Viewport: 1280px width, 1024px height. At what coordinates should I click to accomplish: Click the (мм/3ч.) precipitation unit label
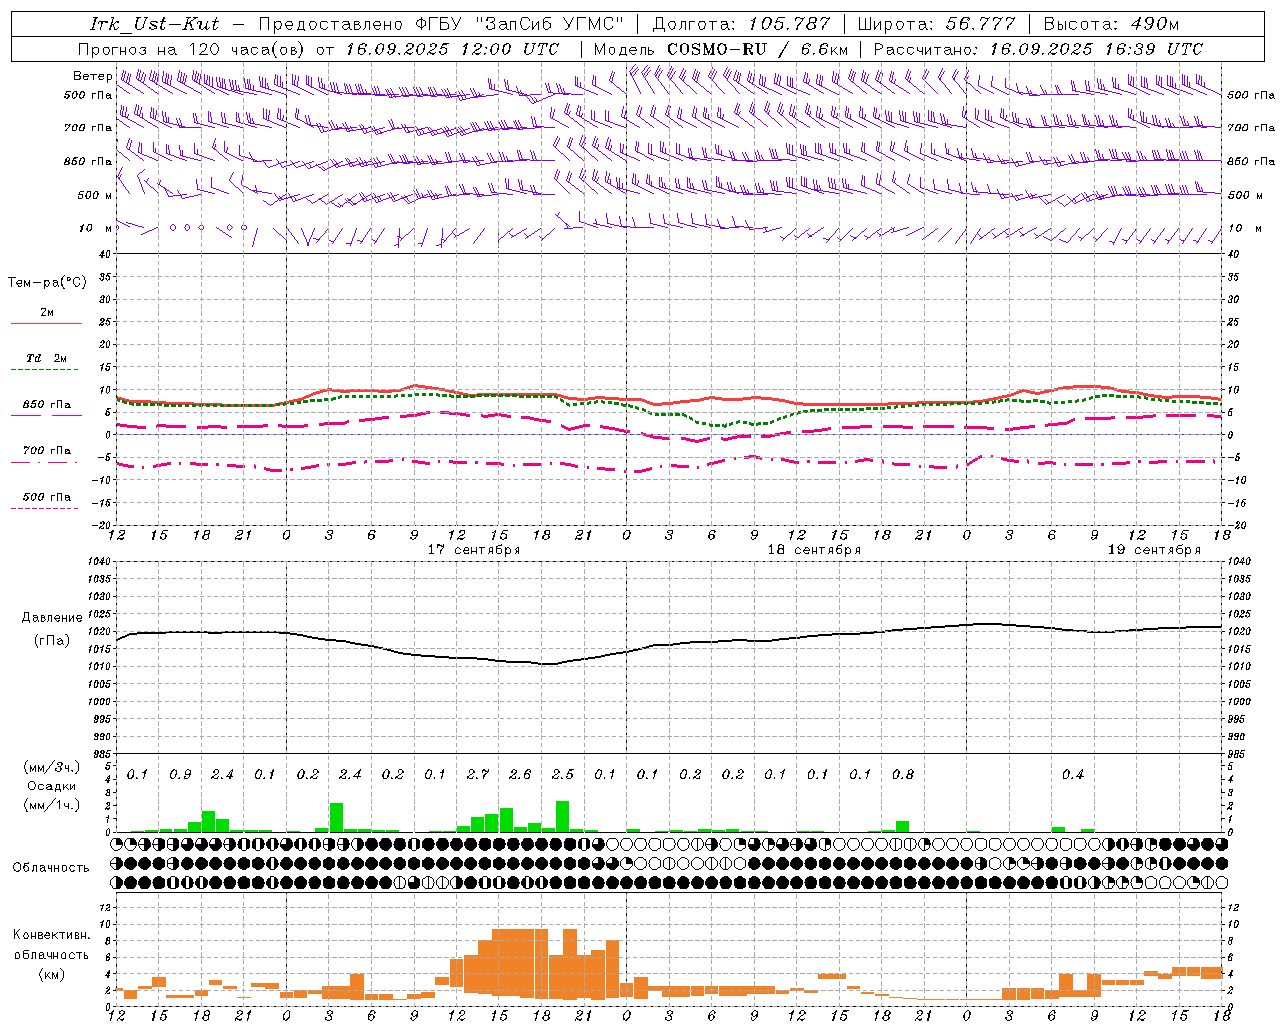51,767
